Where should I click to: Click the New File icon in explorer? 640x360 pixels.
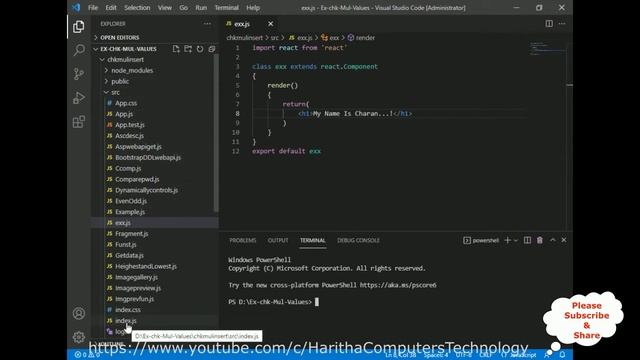[x=176, y=49]
